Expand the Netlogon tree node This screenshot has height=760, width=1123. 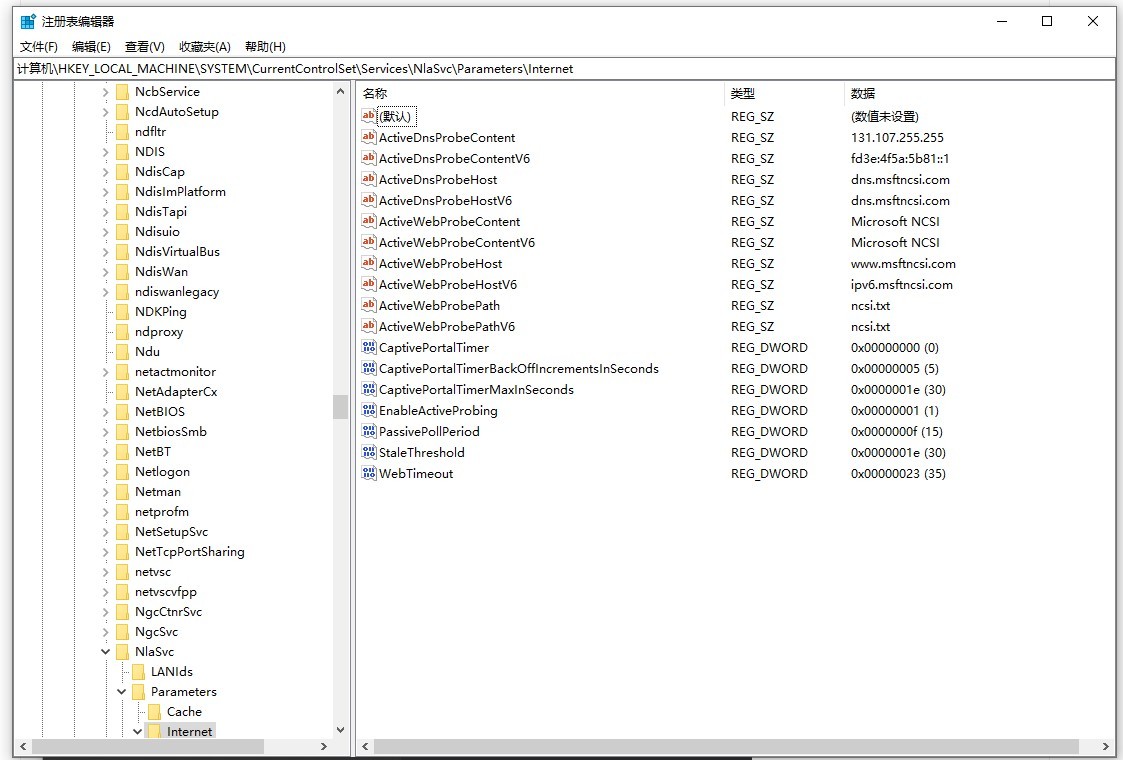(105, 471)
